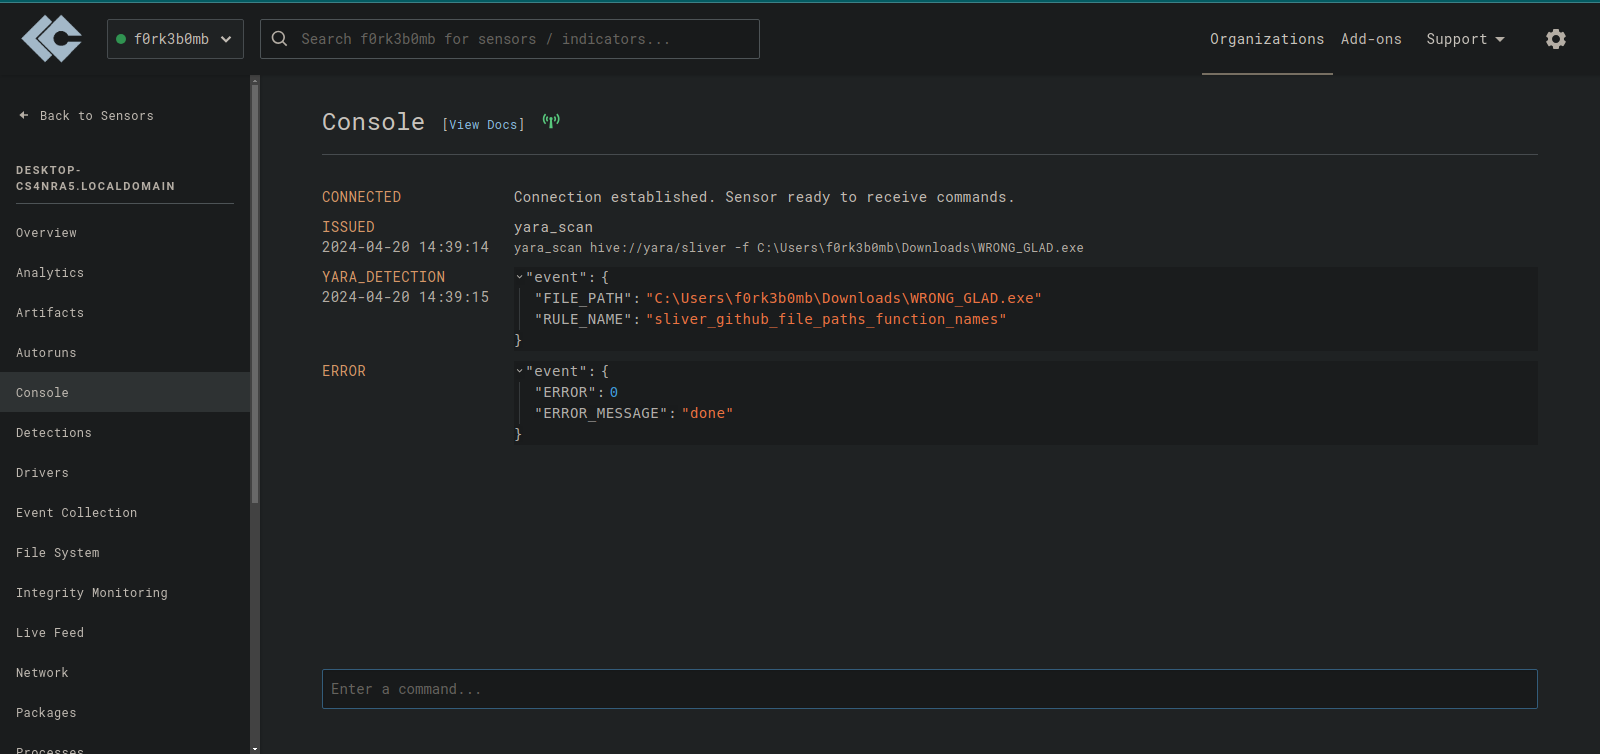Open Packages in sidebar
1600x754 pixels.
tap(46, 713)
